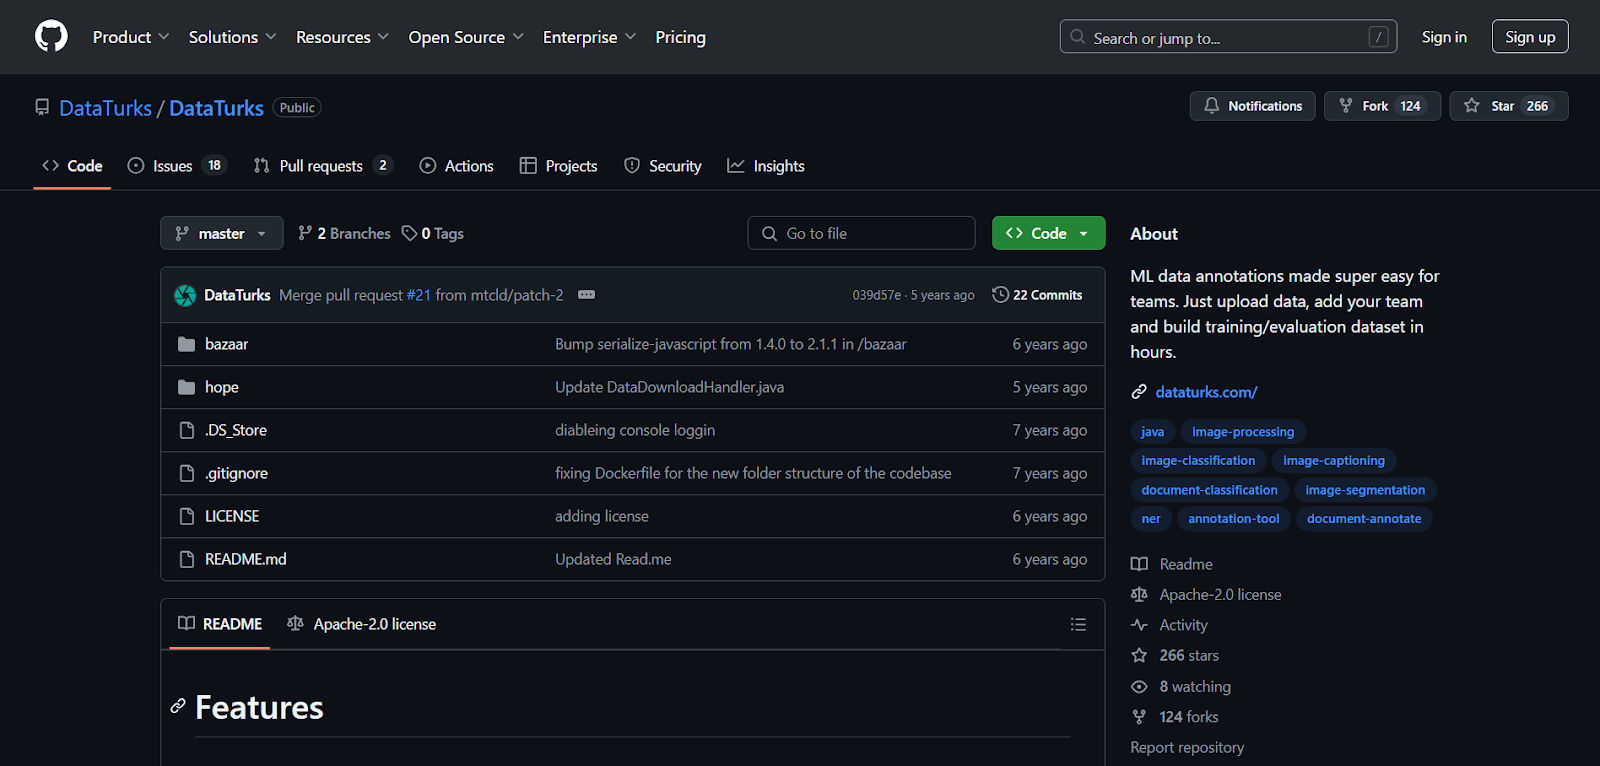Screen dimensions: 1600x766
Task: Click the LICENSE file icon
Action: tap(186, 516)
